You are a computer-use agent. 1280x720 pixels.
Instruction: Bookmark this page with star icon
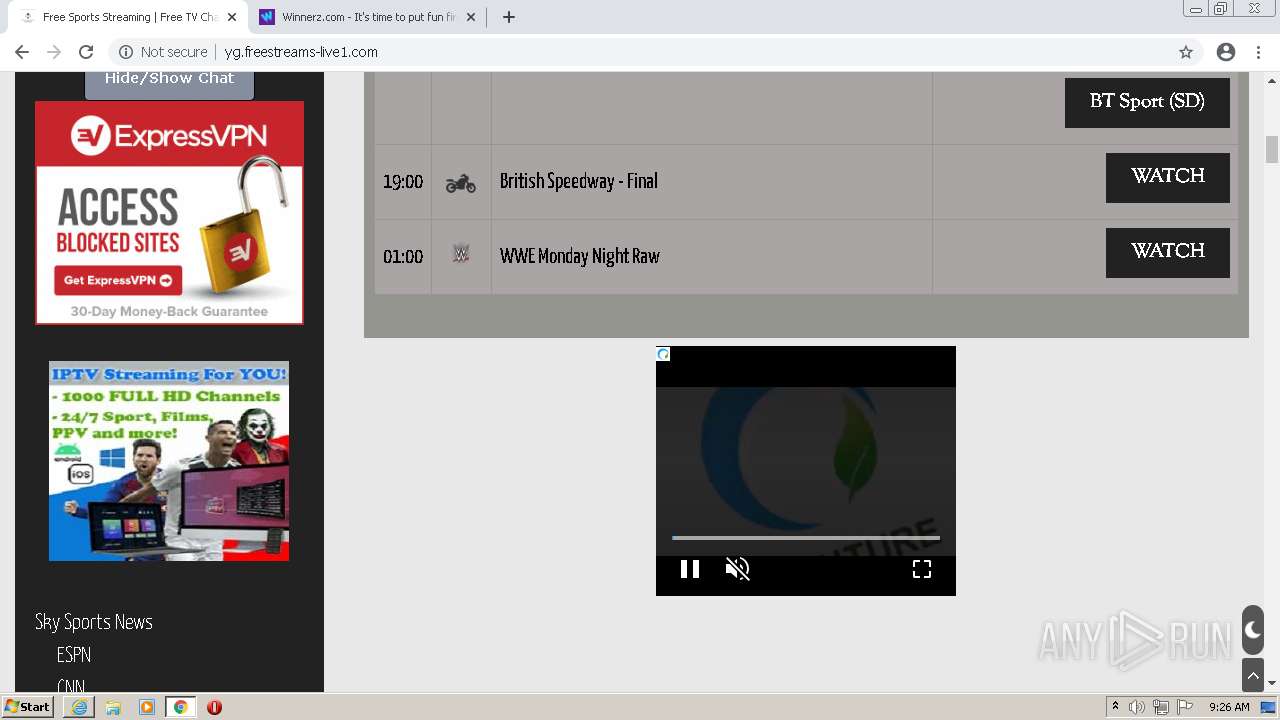(1186, 52)
